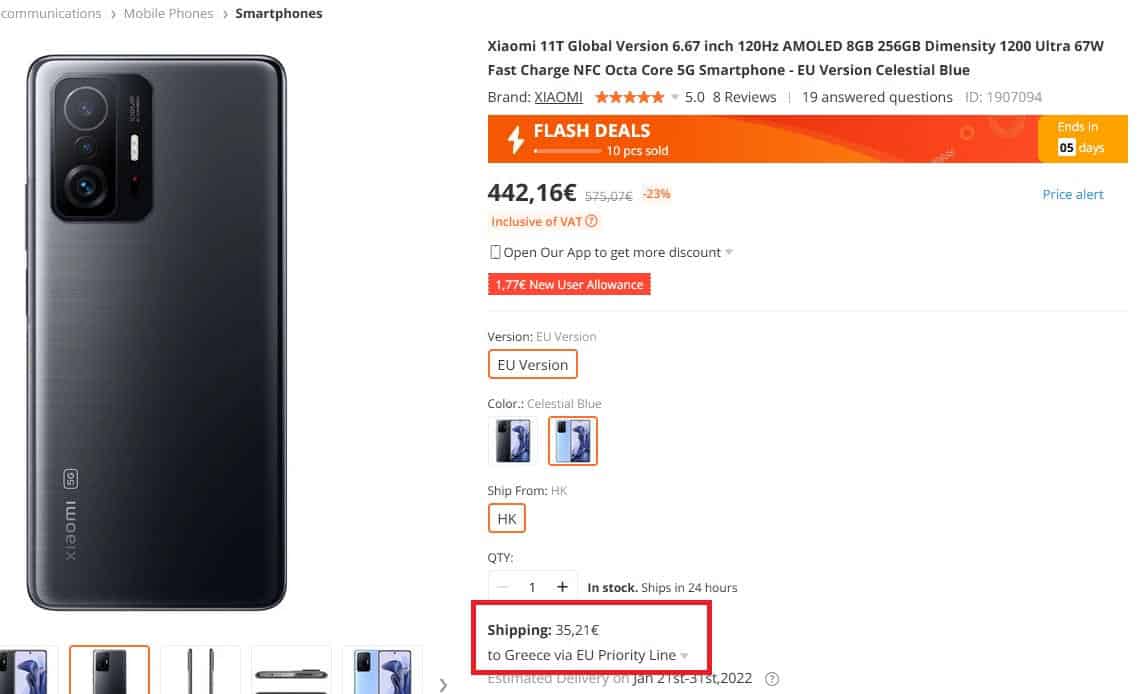
Task: Choose the Celestial Blue color variant
Action: (x=573, y=441)
